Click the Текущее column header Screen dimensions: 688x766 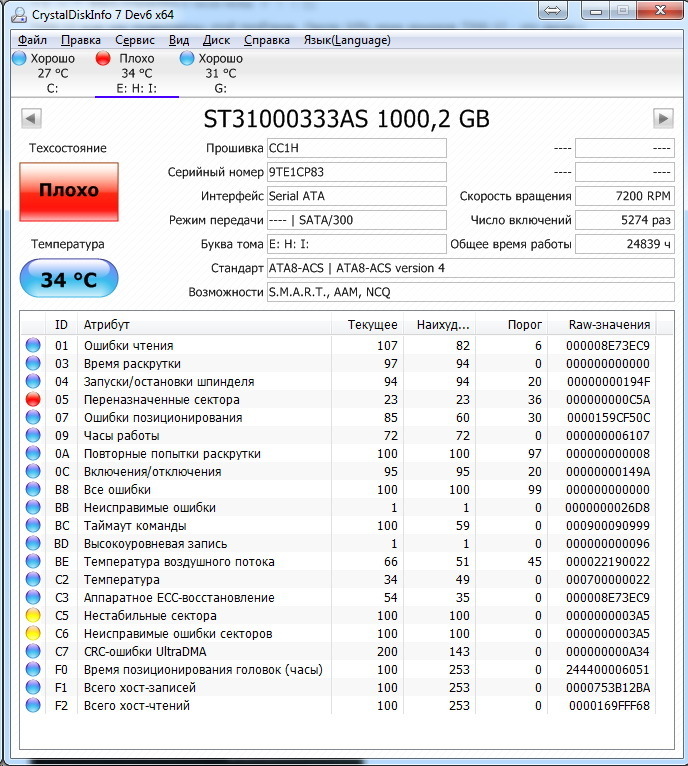point(367,324)
